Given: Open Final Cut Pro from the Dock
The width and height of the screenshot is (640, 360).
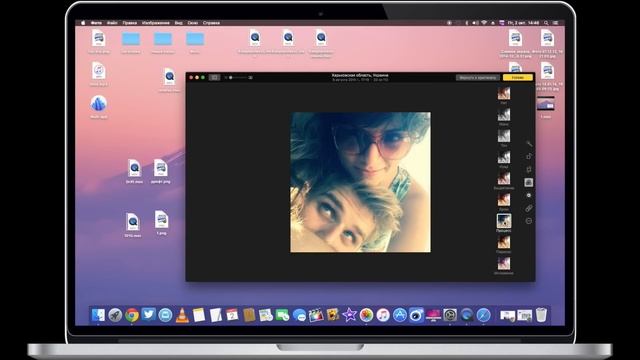Looking at the screenshot, I should tap(316, 315).
